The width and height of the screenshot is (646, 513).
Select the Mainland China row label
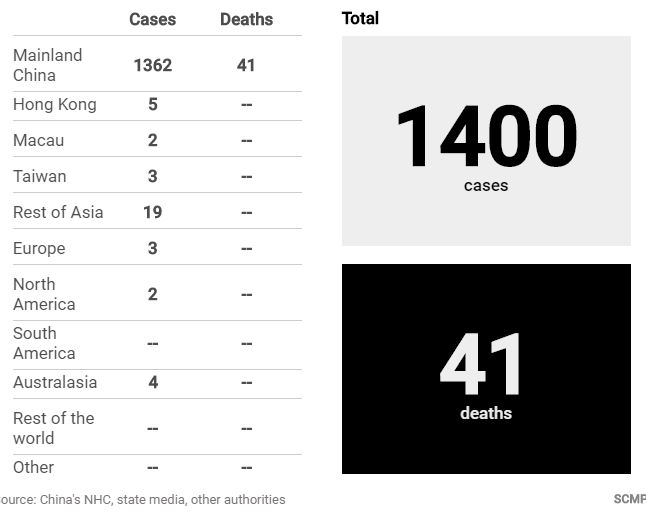[x=47, y=65]
